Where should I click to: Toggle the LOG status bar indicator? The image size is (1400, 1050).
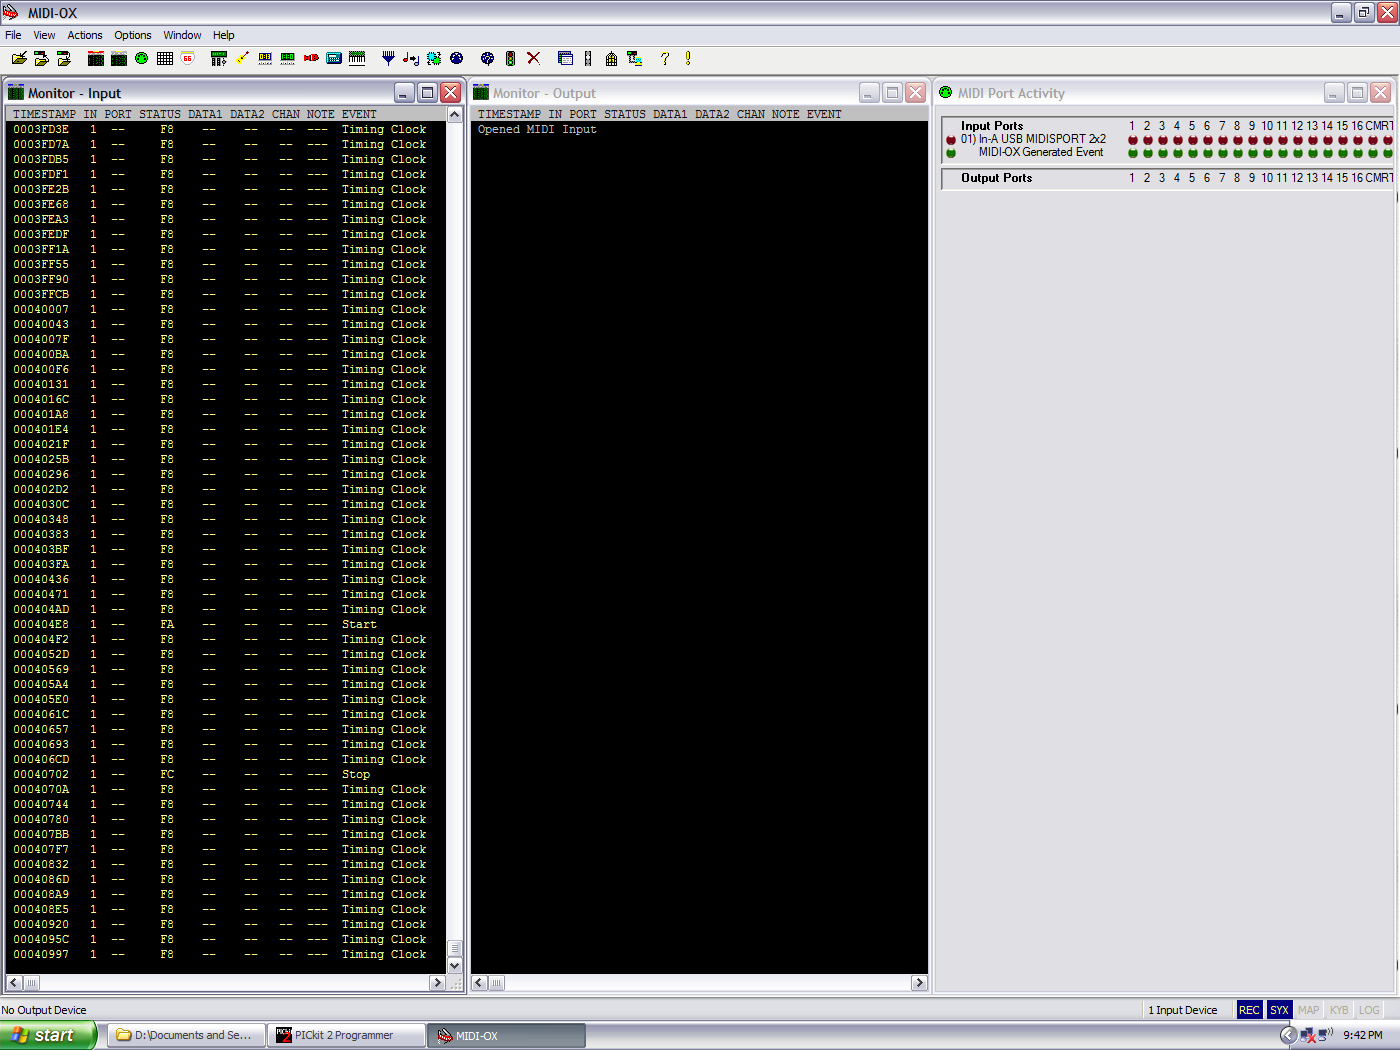point(1369,1010)
